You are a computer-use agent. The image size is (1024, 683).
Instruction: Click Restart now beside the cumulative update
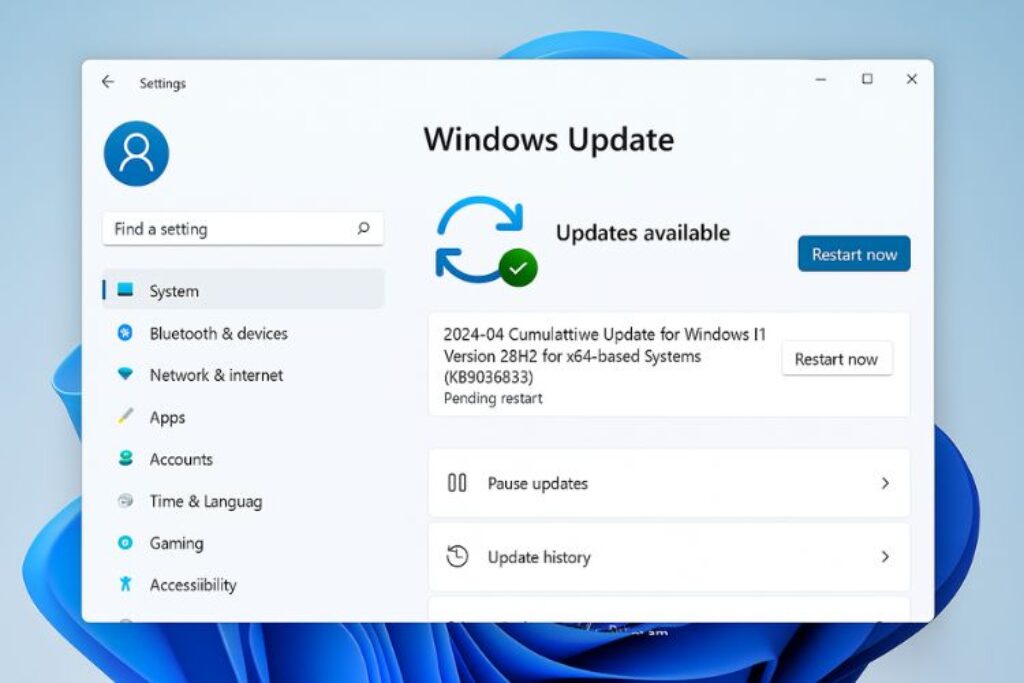pyautogui.click(x=836, y=358)
